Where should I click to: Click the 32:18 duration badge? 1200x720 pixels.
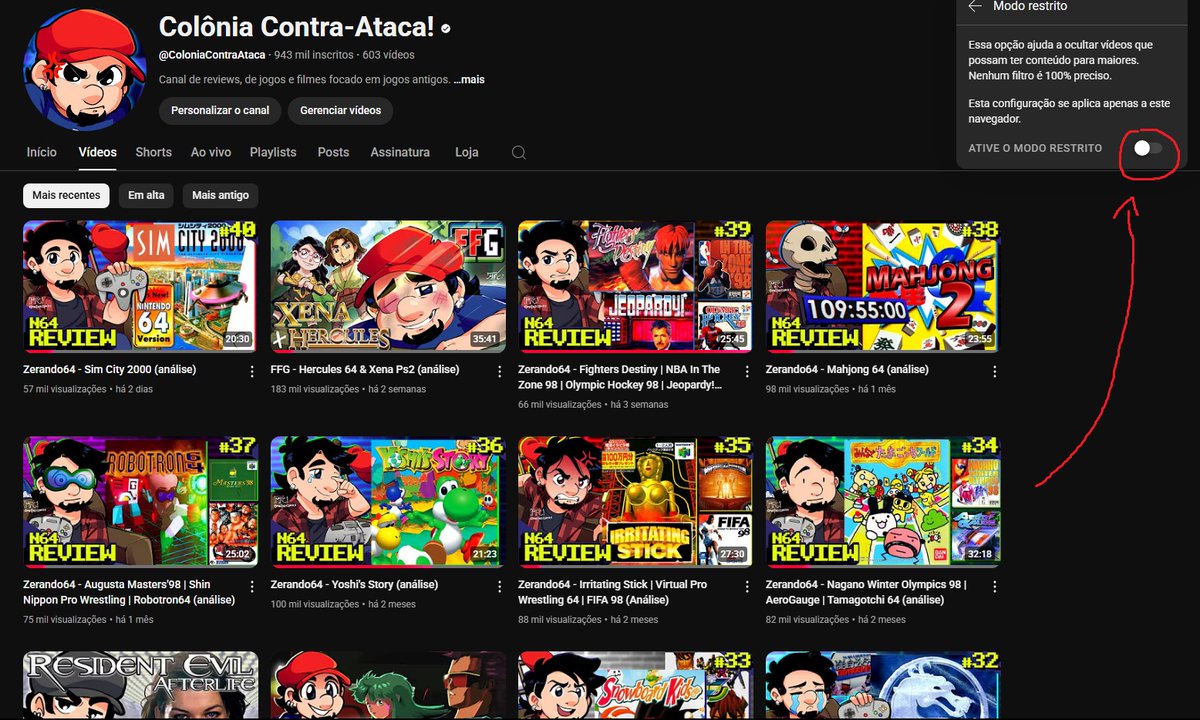[980, 554]
